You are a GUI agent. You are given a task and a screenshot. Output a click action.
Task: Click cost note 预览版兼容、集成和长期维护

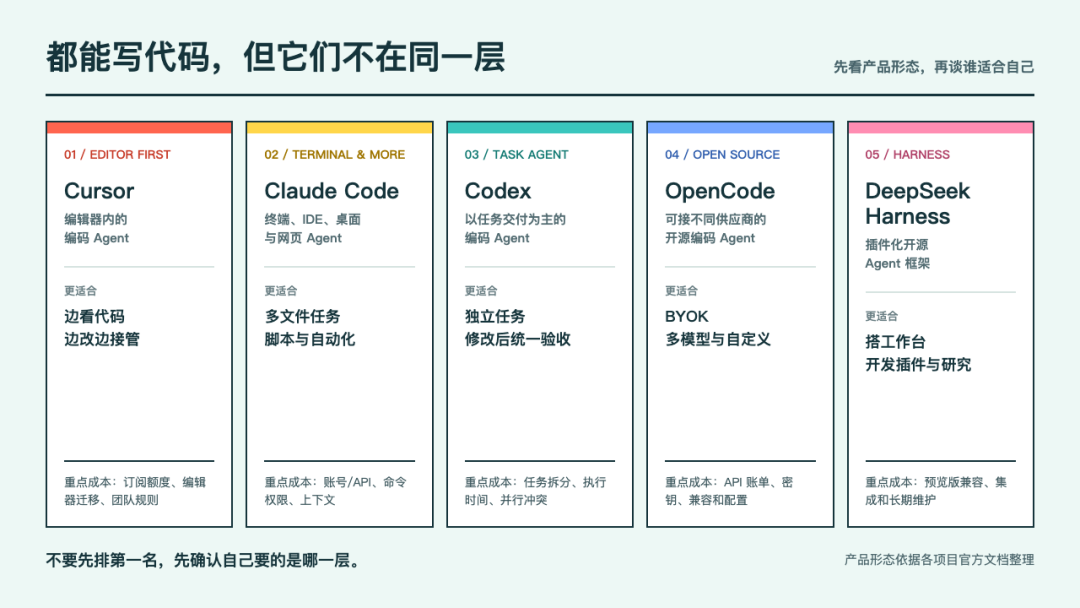pos(936,491)
